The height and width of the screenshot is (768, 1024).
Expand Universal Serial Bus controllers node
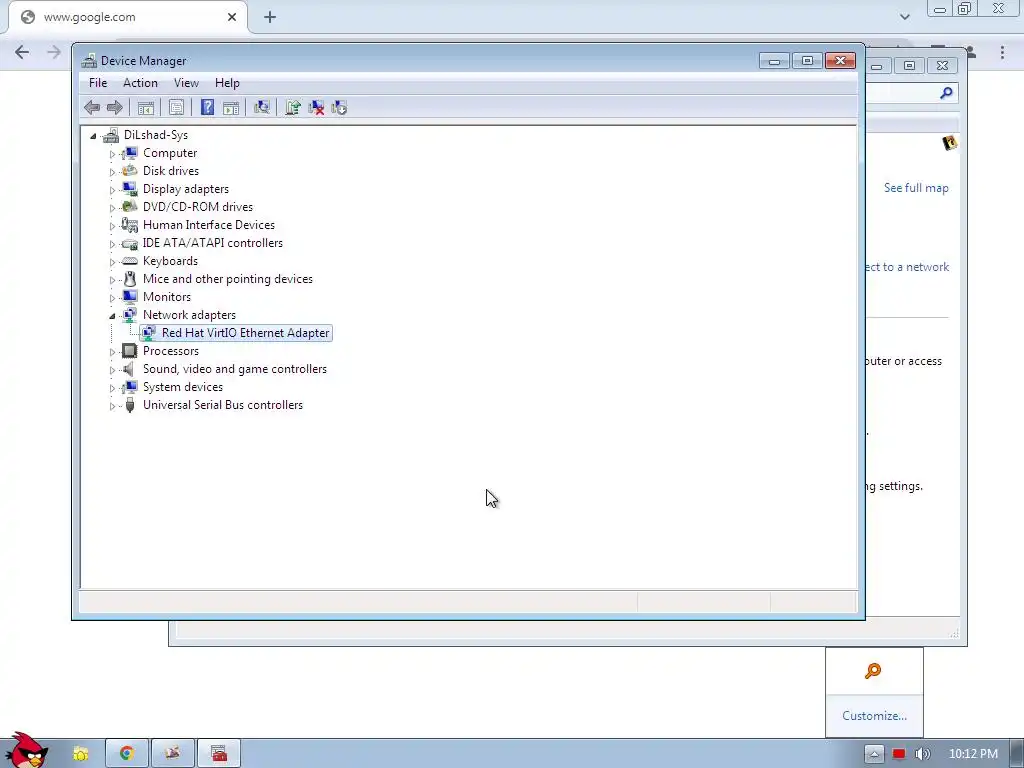(112, 406)
